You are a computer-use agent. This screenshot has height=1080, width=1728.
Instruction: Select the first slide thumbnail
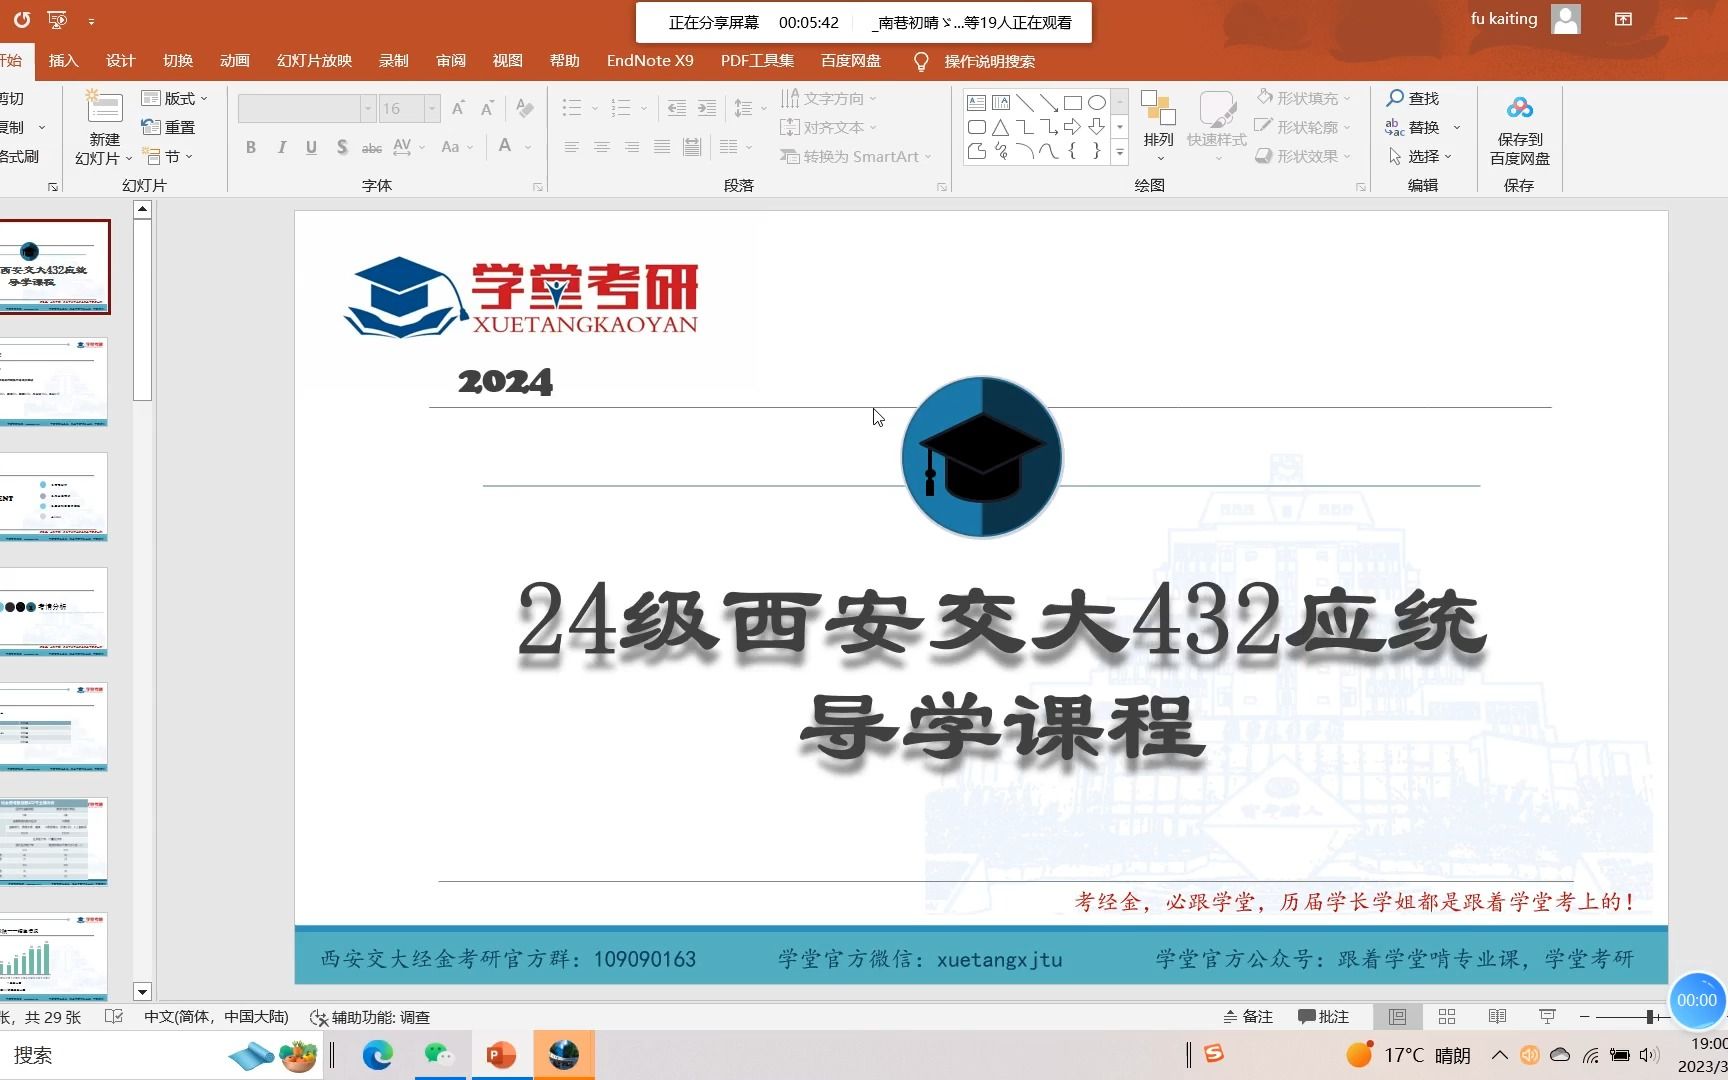[56, 267]
